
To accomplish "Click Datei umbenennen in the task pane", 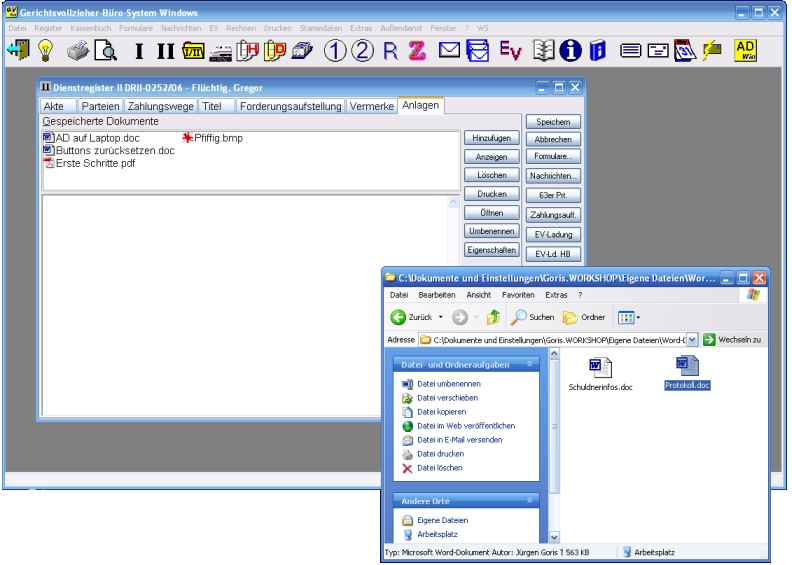I will coord(448,384).
